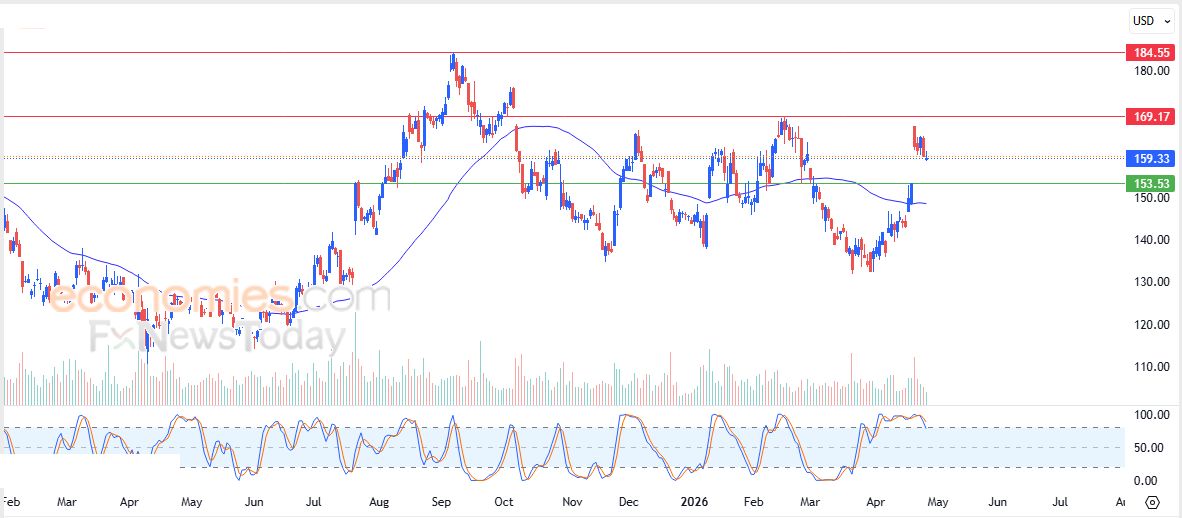Click the red 169.17 resistance label

[1148, 117]
